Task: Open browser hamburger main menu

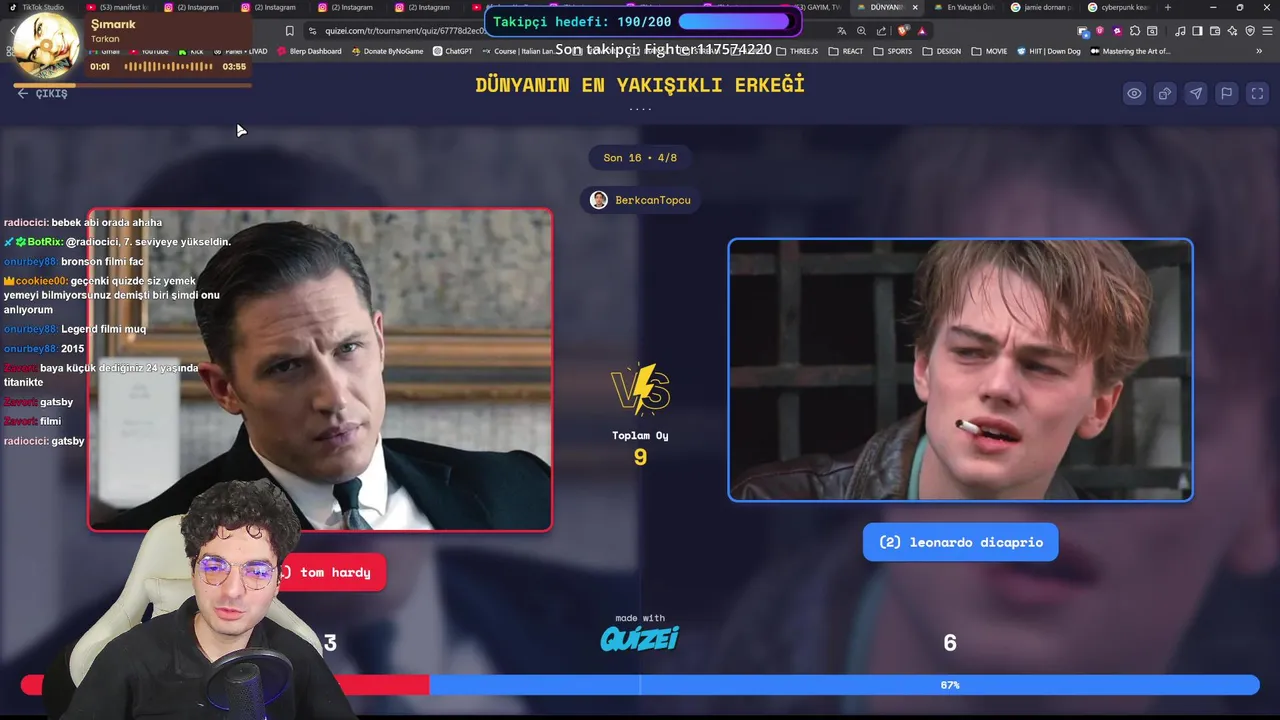Action: point(1267,31)
